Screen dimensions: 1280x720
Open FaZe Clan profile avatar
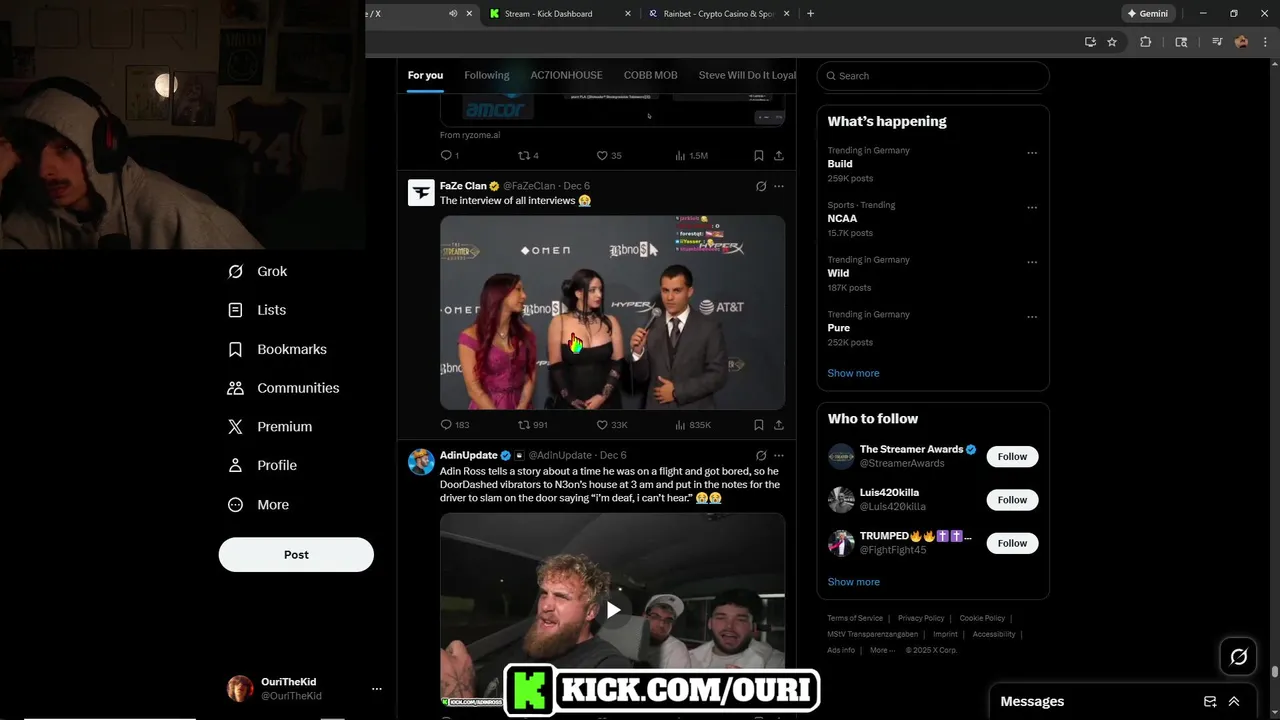coord(421,192)
